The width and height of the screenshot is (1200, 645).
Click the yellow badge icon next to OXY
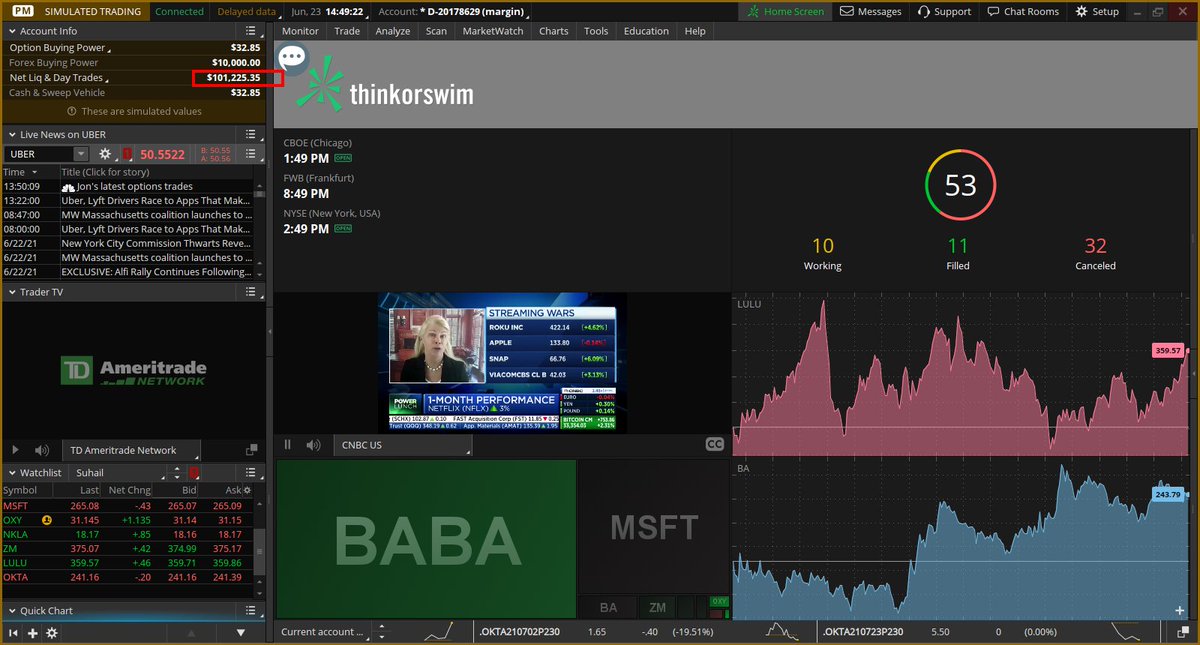tap(46, 520)
